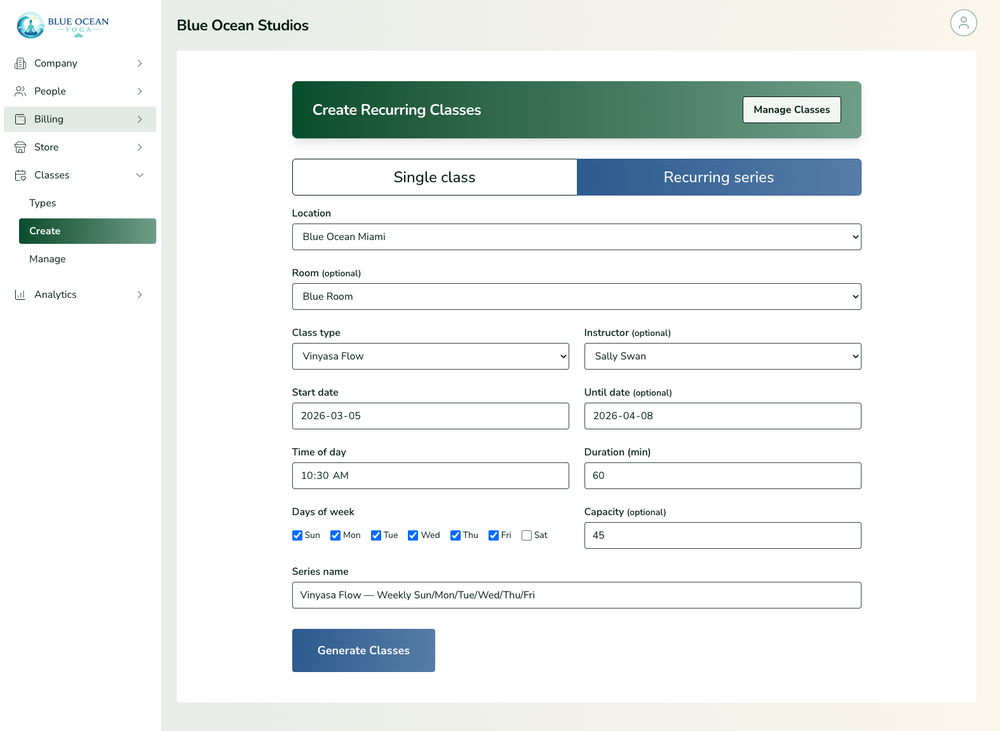Click the Blue Ocean Studios title

(x=242, y=26)
